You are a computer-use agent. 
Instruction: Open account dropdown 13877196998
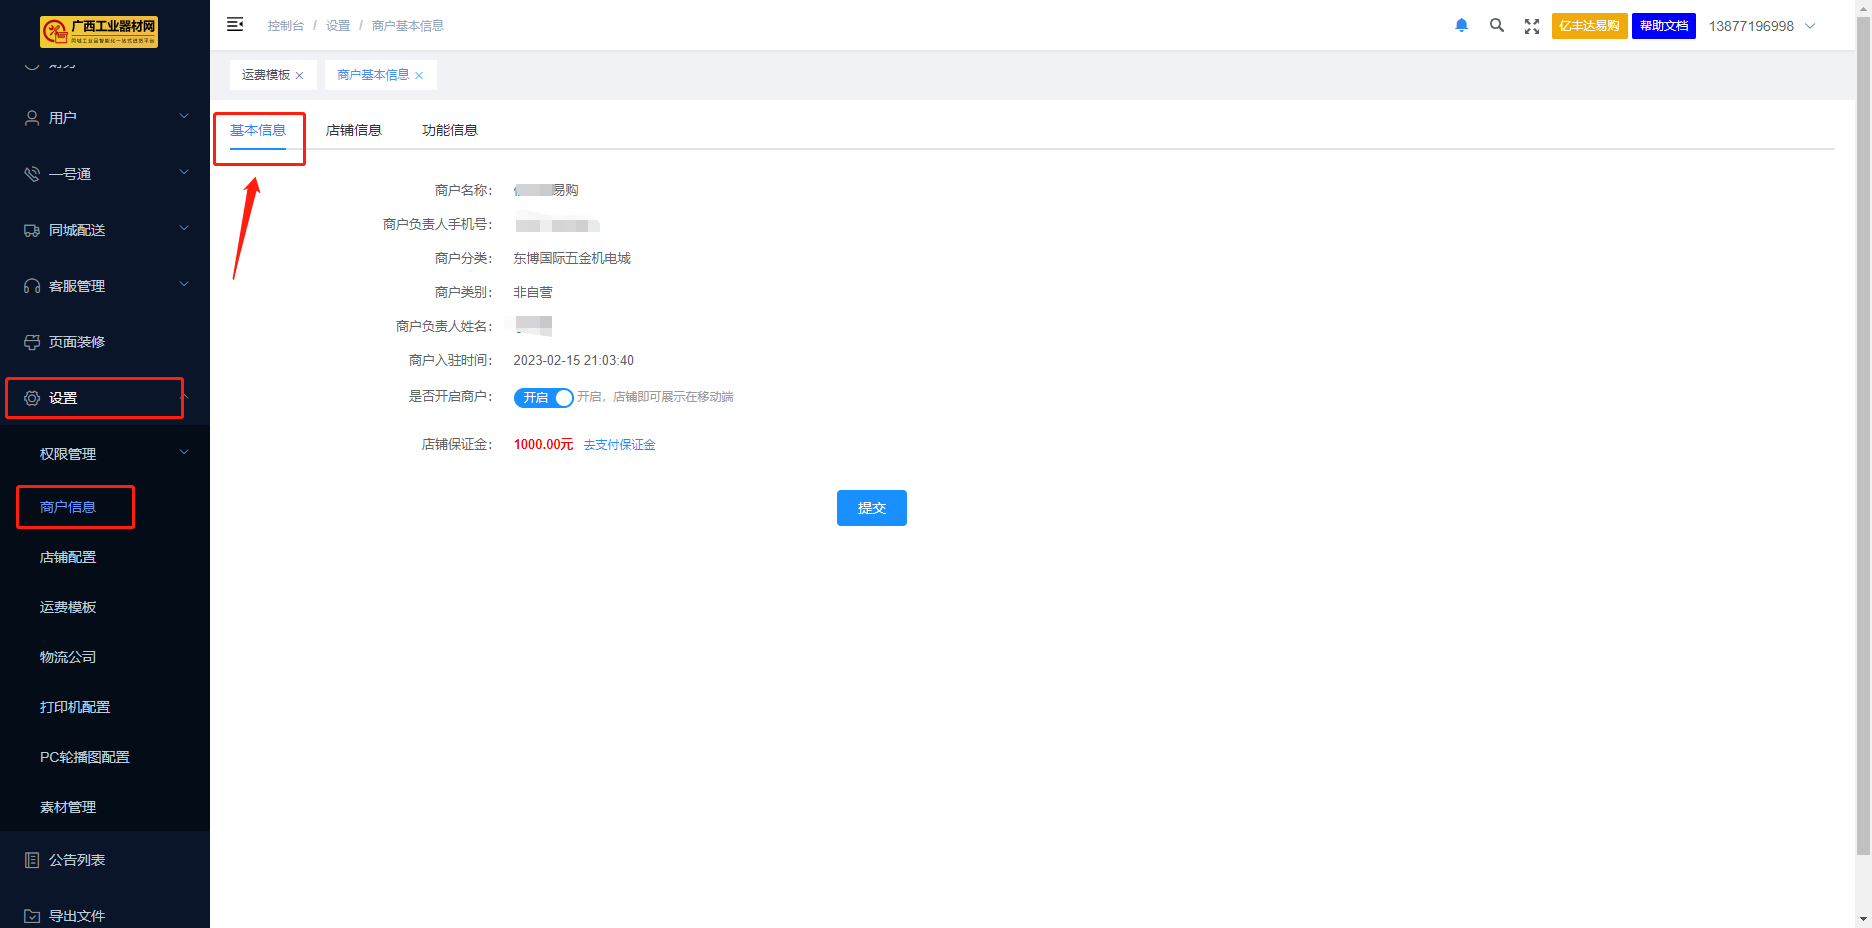(1761, 26)
